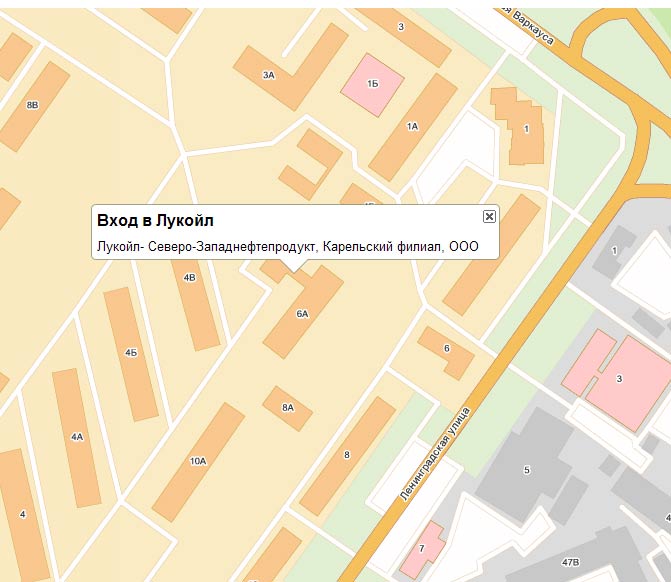Click building 4Б on the map
The width and height of the screenshot is (671, 582).
(131, 353)
